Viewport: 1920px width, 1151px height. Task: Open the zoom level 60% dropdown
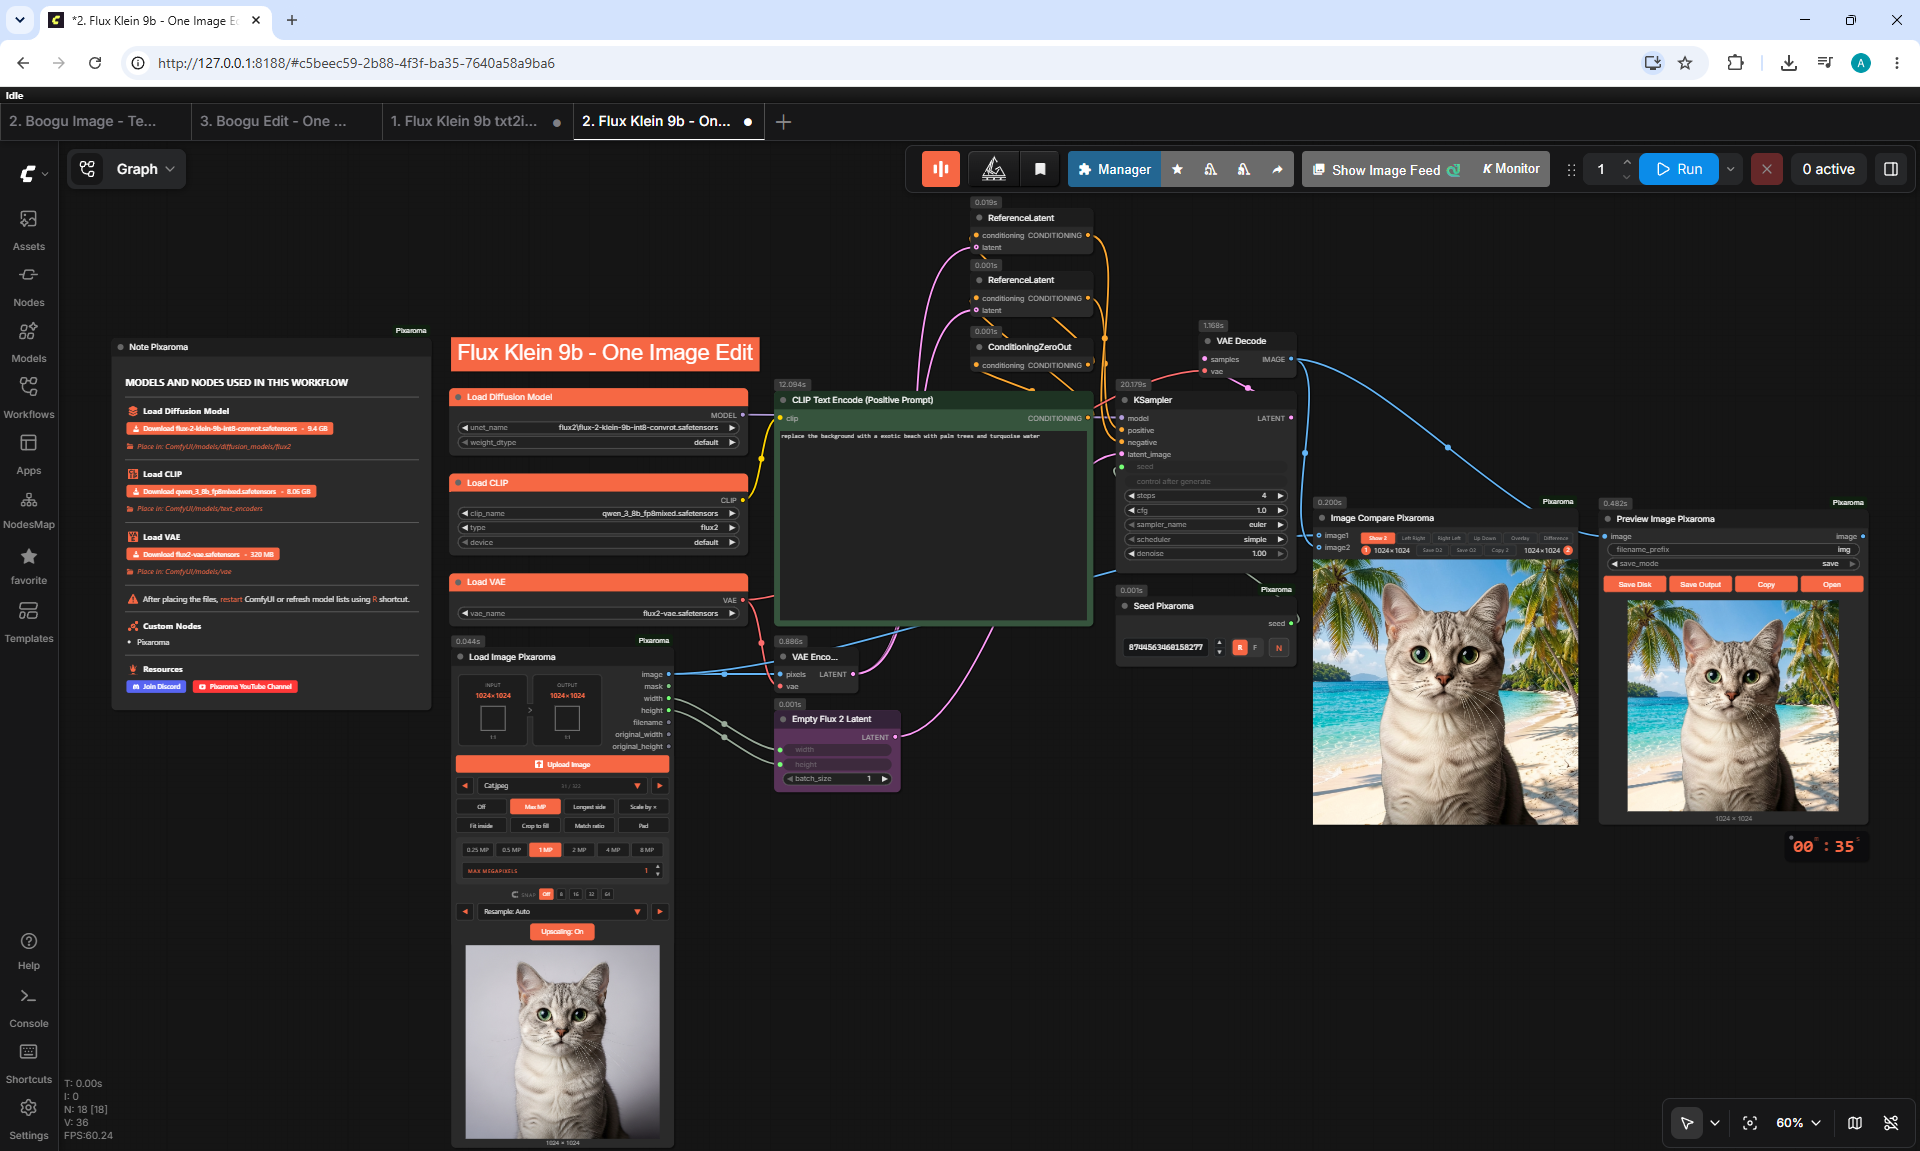[x=1798, y=1123]
